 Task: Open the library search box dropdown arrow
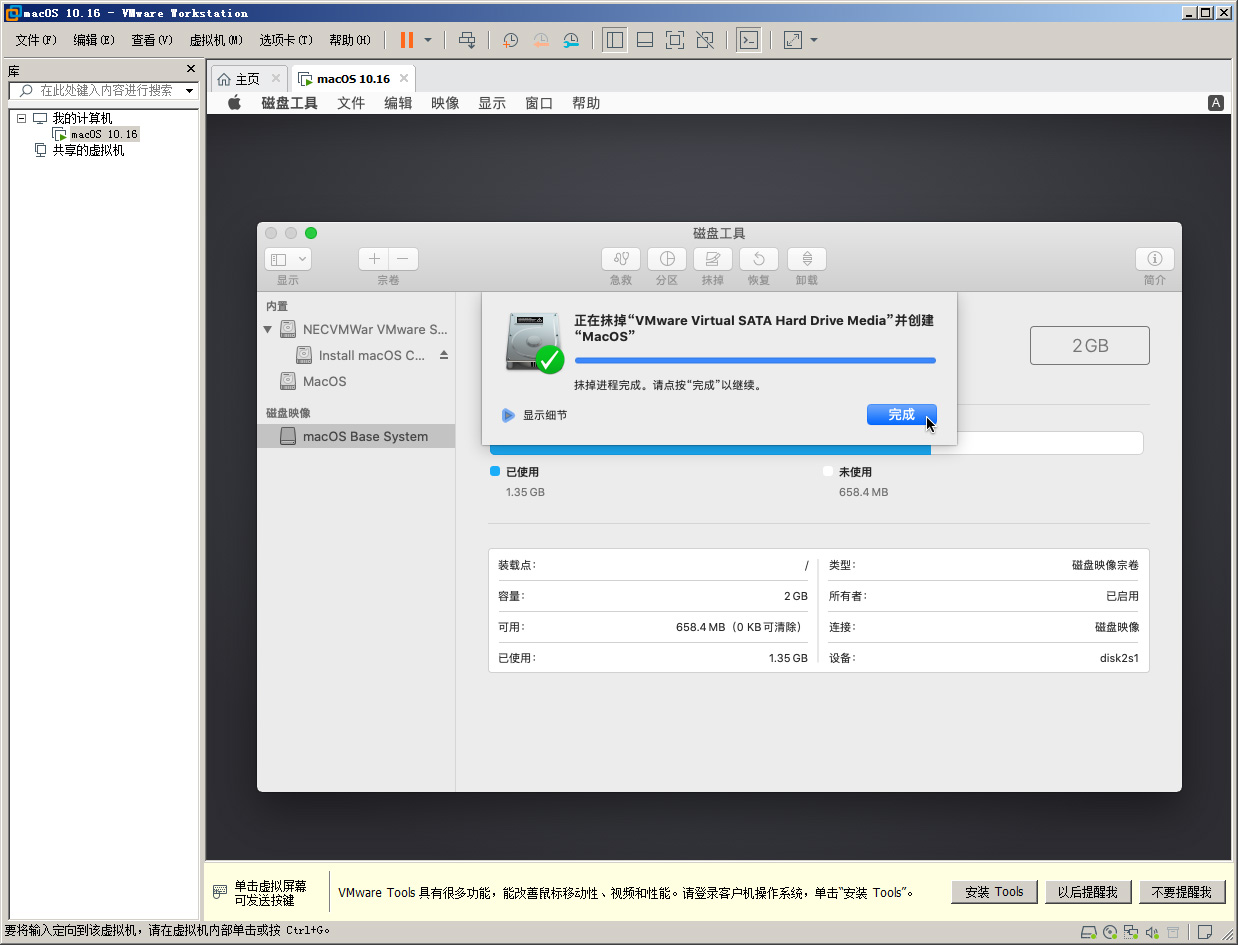[x=190, y=90]
